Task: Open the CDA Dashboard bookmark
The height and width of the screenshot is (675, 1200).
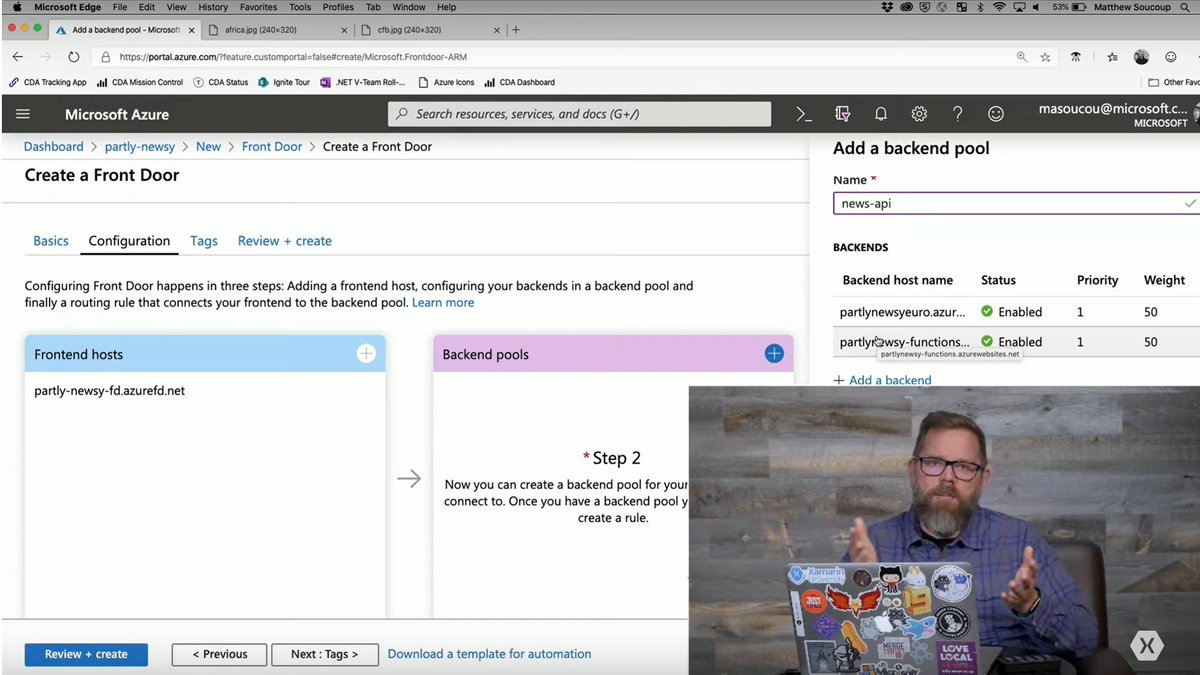Action: [519, 82]
